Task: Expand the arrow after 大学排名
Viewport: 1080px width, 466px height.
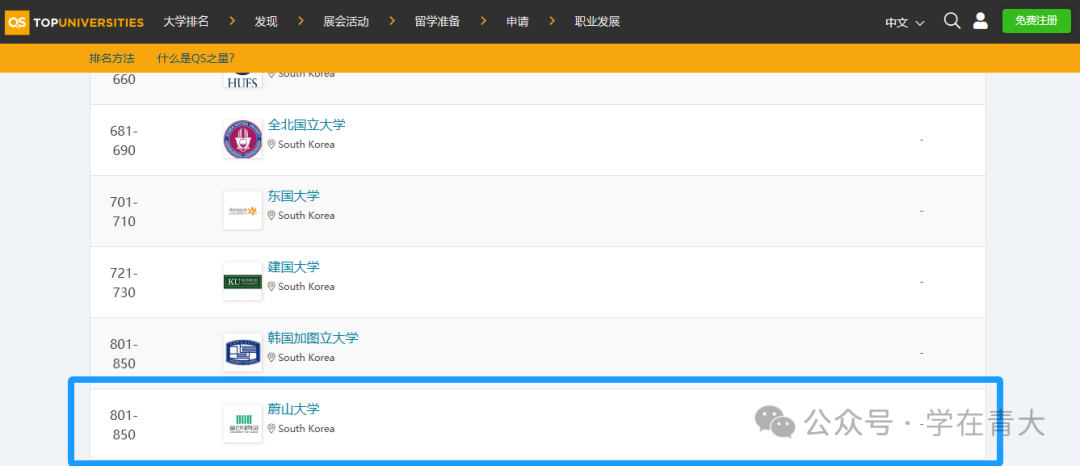Action: (x=232, y=21)
